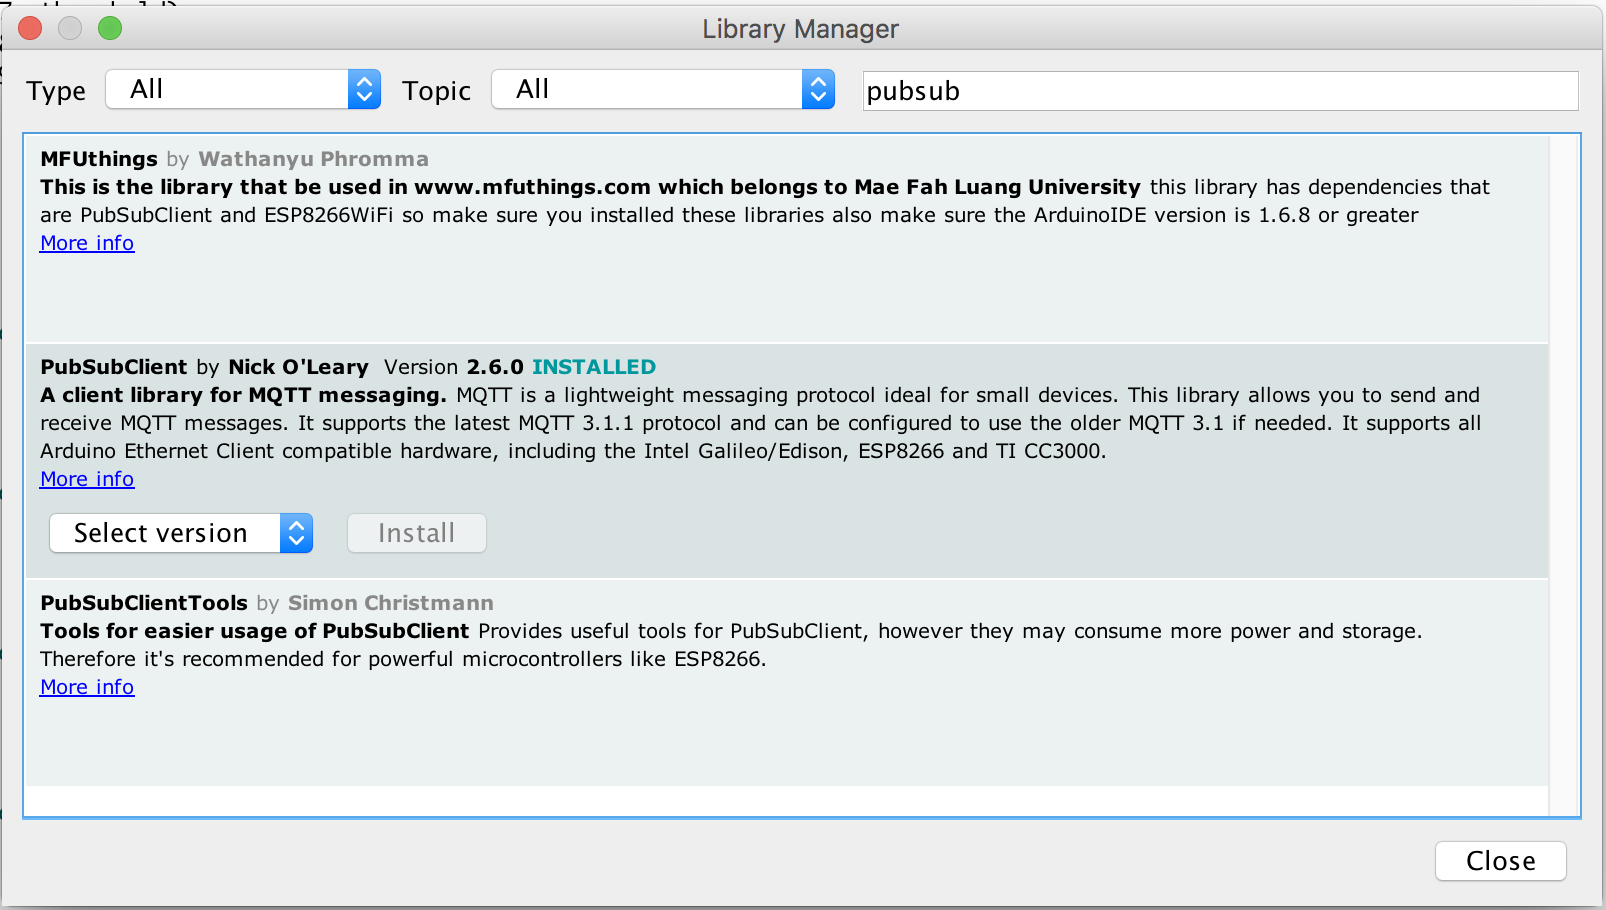Select the PubSubClientTools library title
1606x910 pixels.
click(144, 603)
